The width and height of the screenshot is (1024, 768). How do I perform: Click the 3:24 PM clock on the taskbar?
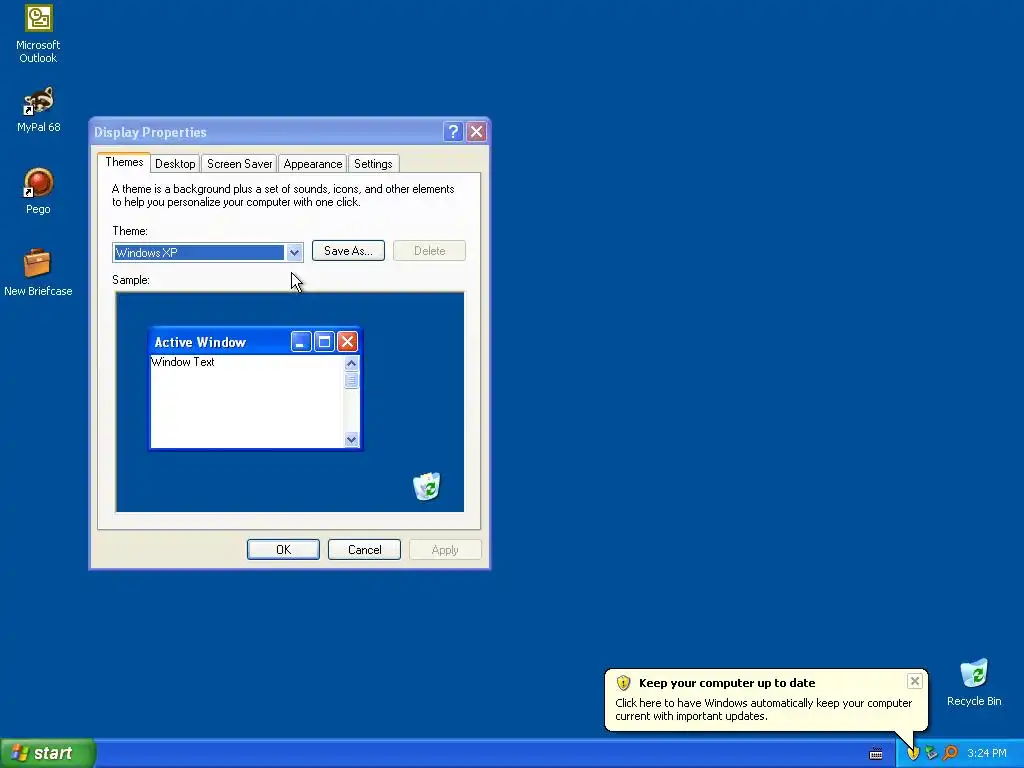click(987, 753)
